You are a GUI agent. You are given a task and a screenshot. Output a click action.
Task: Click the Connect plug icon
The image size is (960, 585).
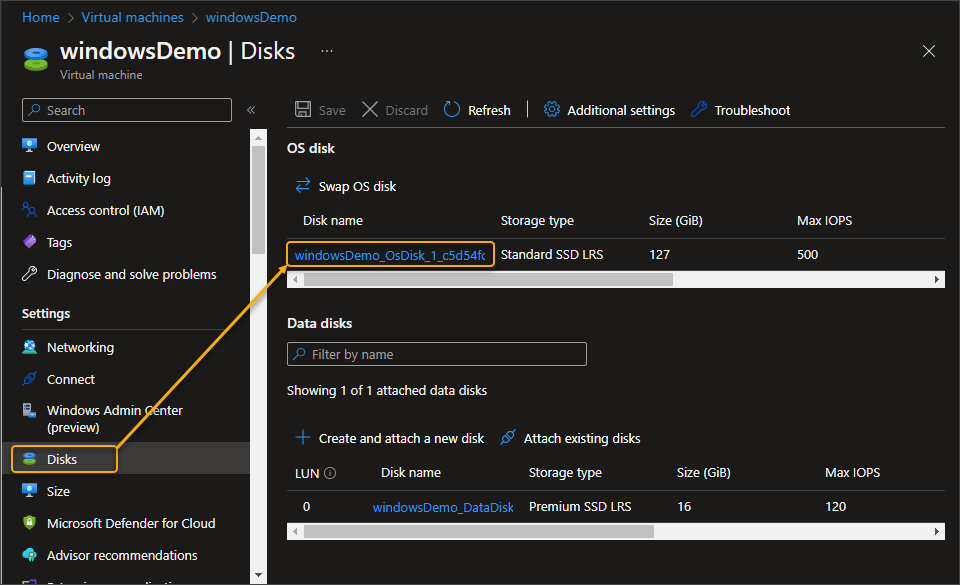click(29, 379)
